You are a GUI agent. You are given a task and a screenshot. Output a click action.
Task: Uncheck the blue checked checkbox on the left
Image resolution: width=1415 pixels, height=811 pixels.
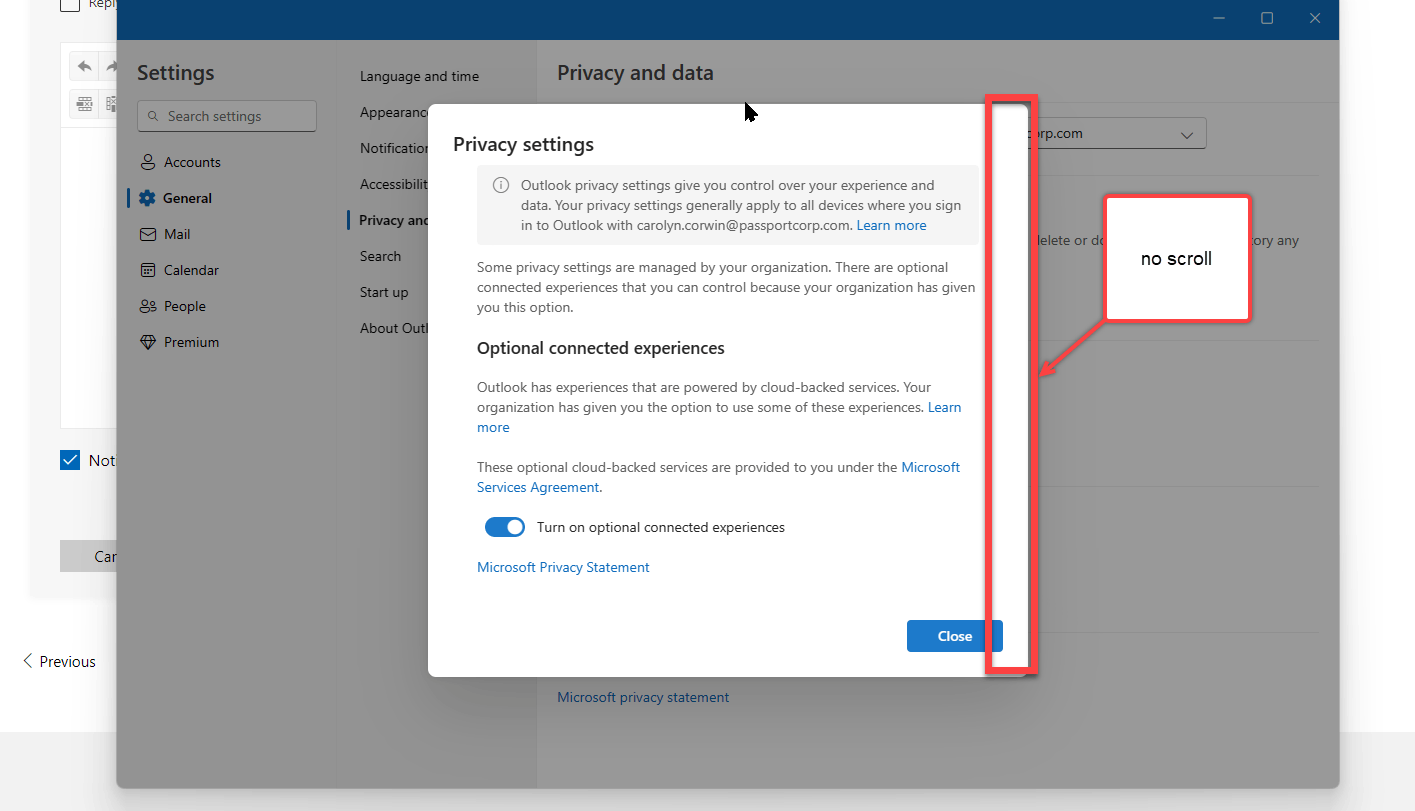pyautogui.click(x=70, y=460)
